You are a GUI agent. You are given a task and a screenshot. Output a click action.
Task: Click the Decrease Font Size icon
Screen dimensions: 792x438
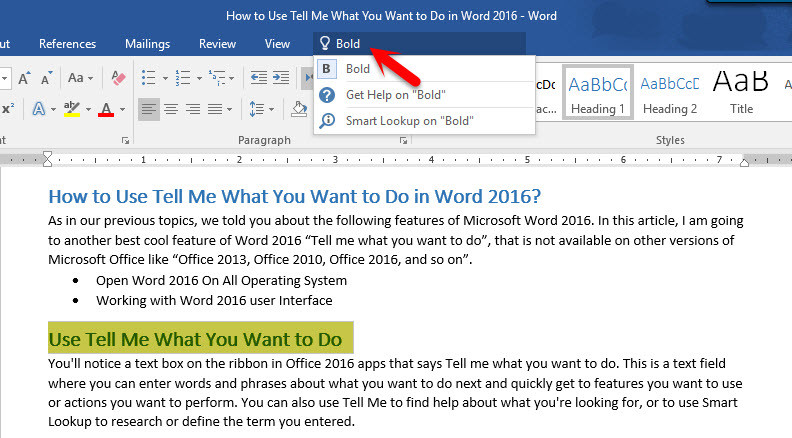pyautogui.click(x=46, y=78)
